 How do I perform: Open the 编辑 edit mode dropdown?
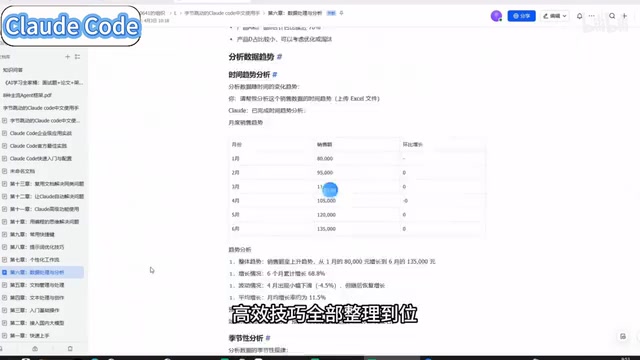(x=555, y=16)
